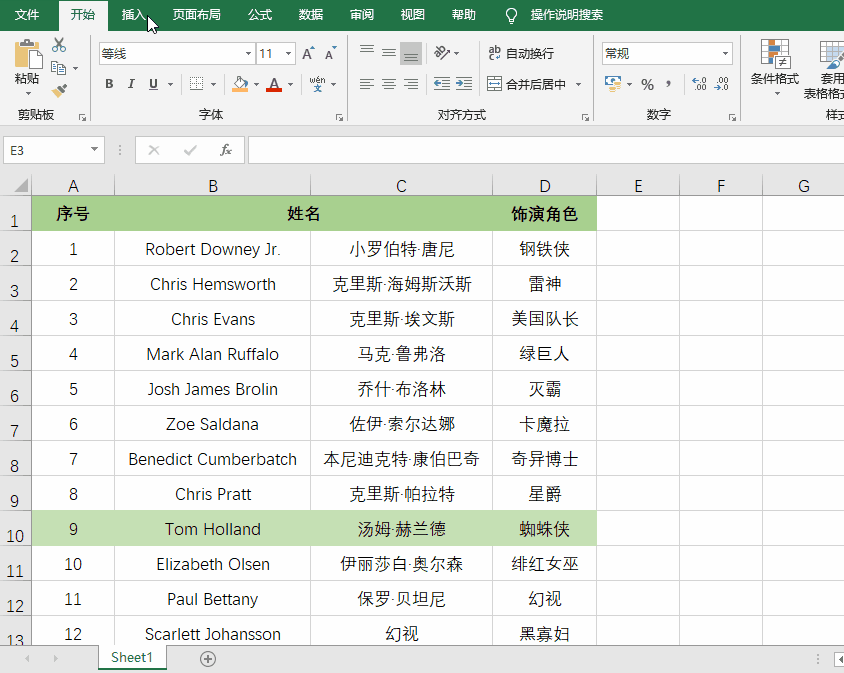Align cell text left
844x673 pixels.
pyautogui.click(x=367, y=84)
